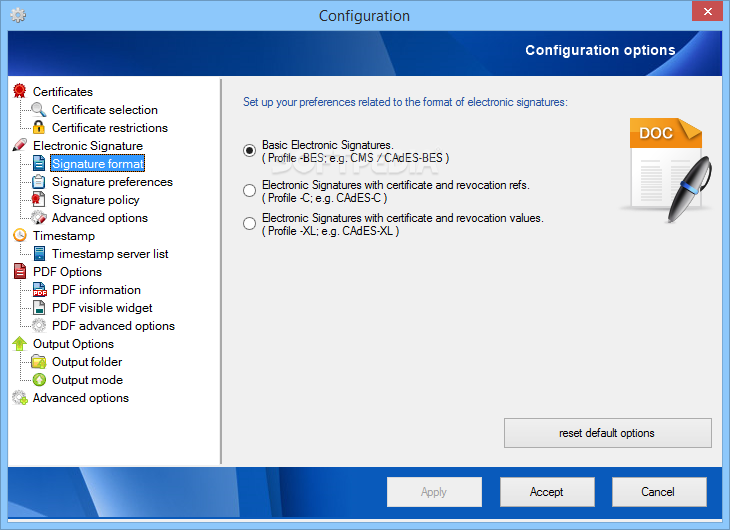Open PDF advanced options page
730x530 pixels.
click(113, 326)
